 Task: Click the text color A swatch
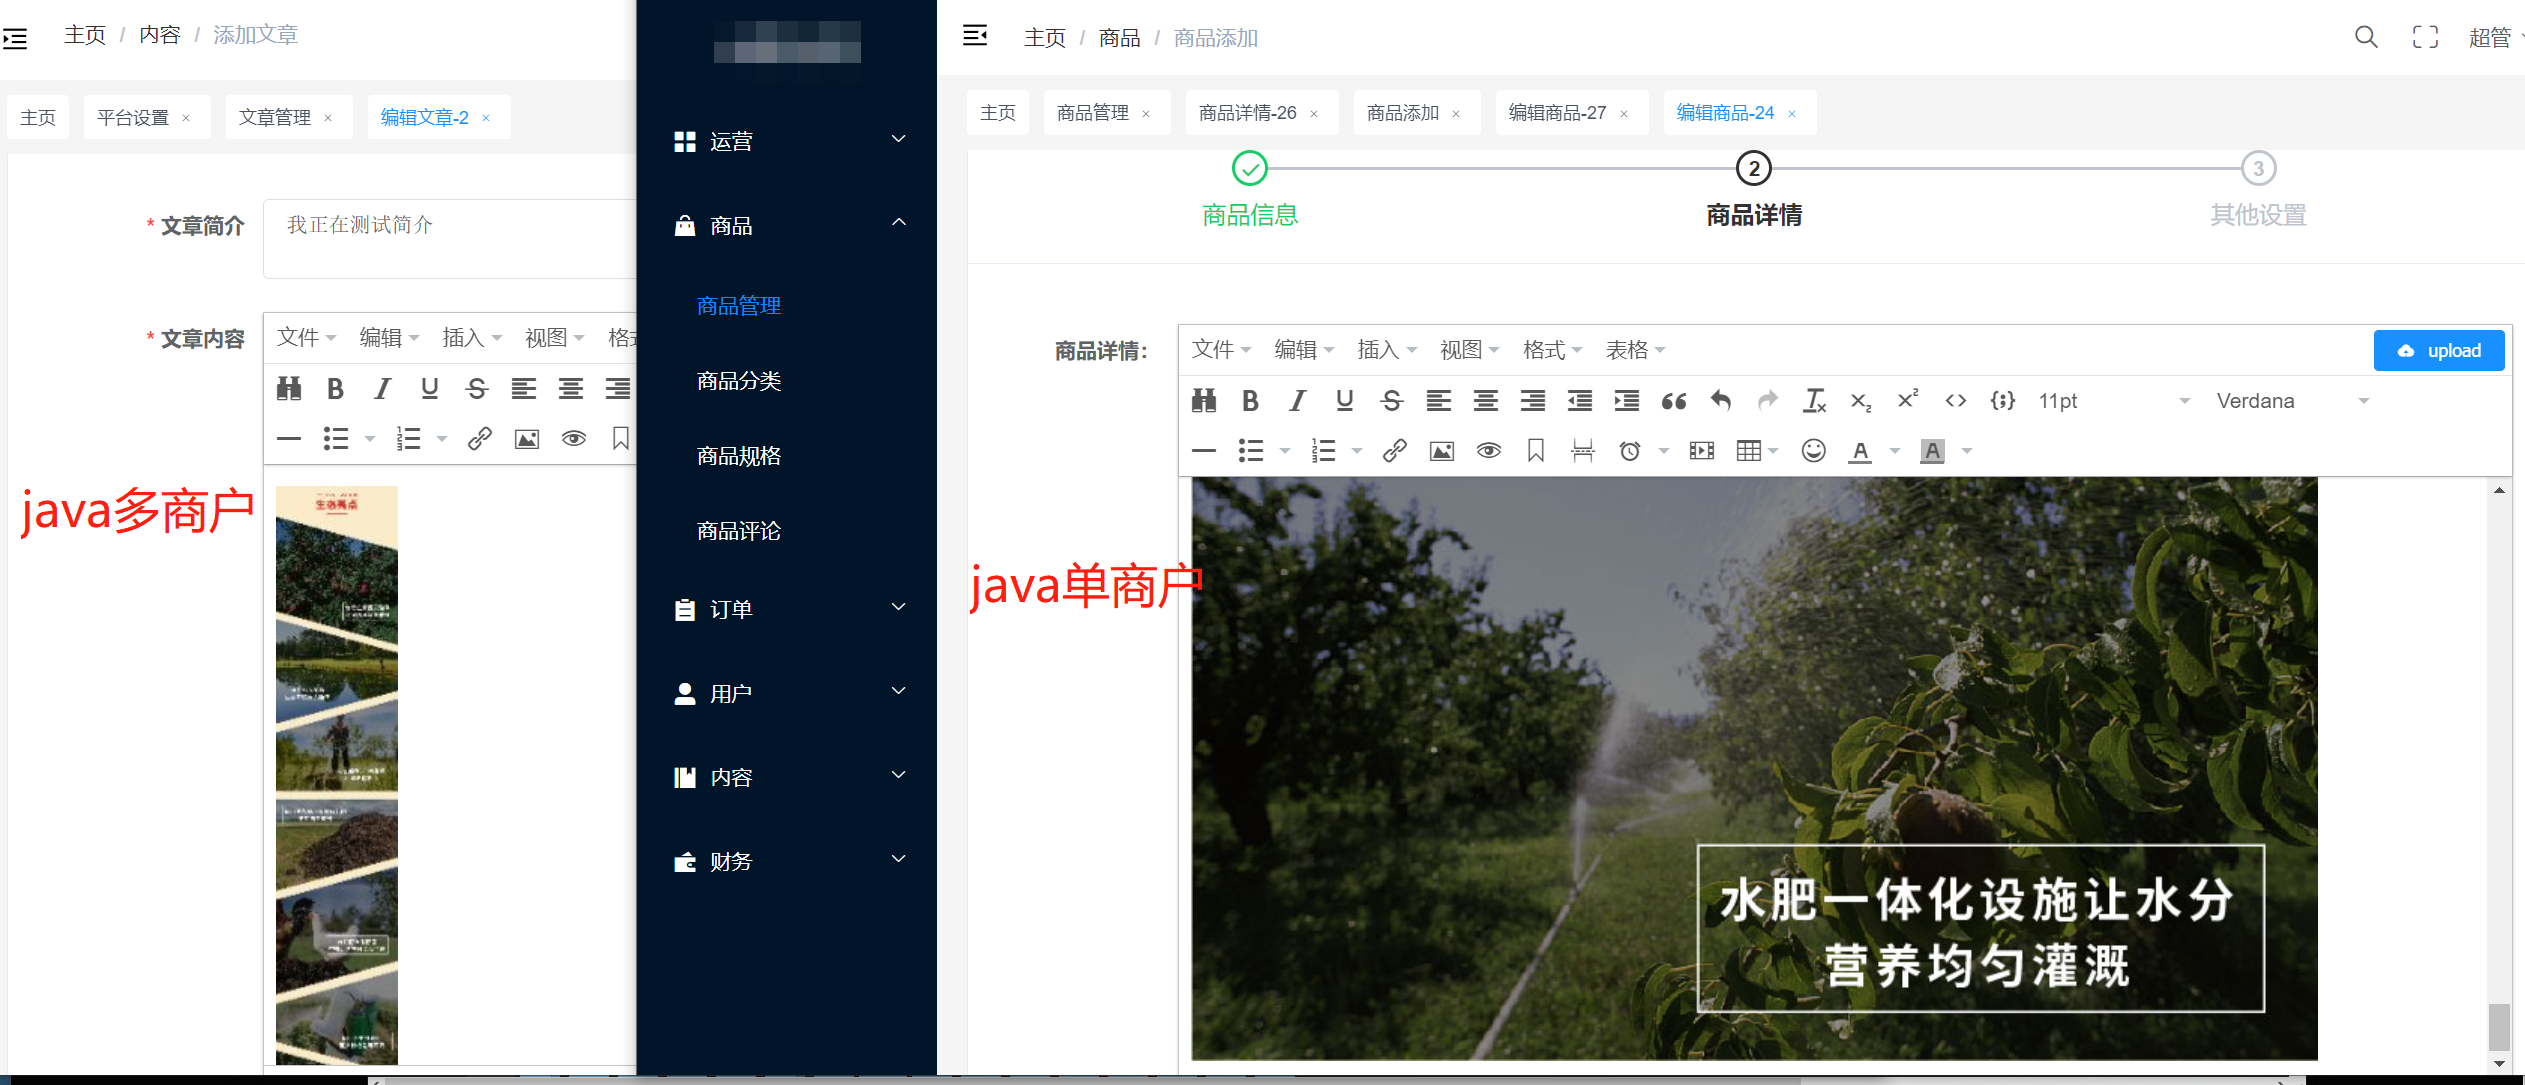pyautogui.click(x=1859, y=451)
